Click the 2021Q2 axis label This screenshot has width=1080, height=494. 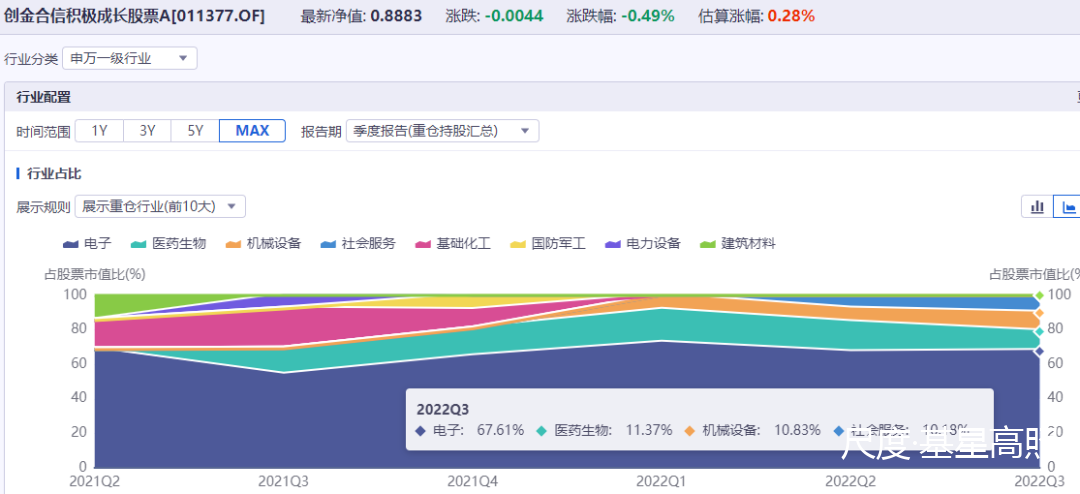(94, 480)
